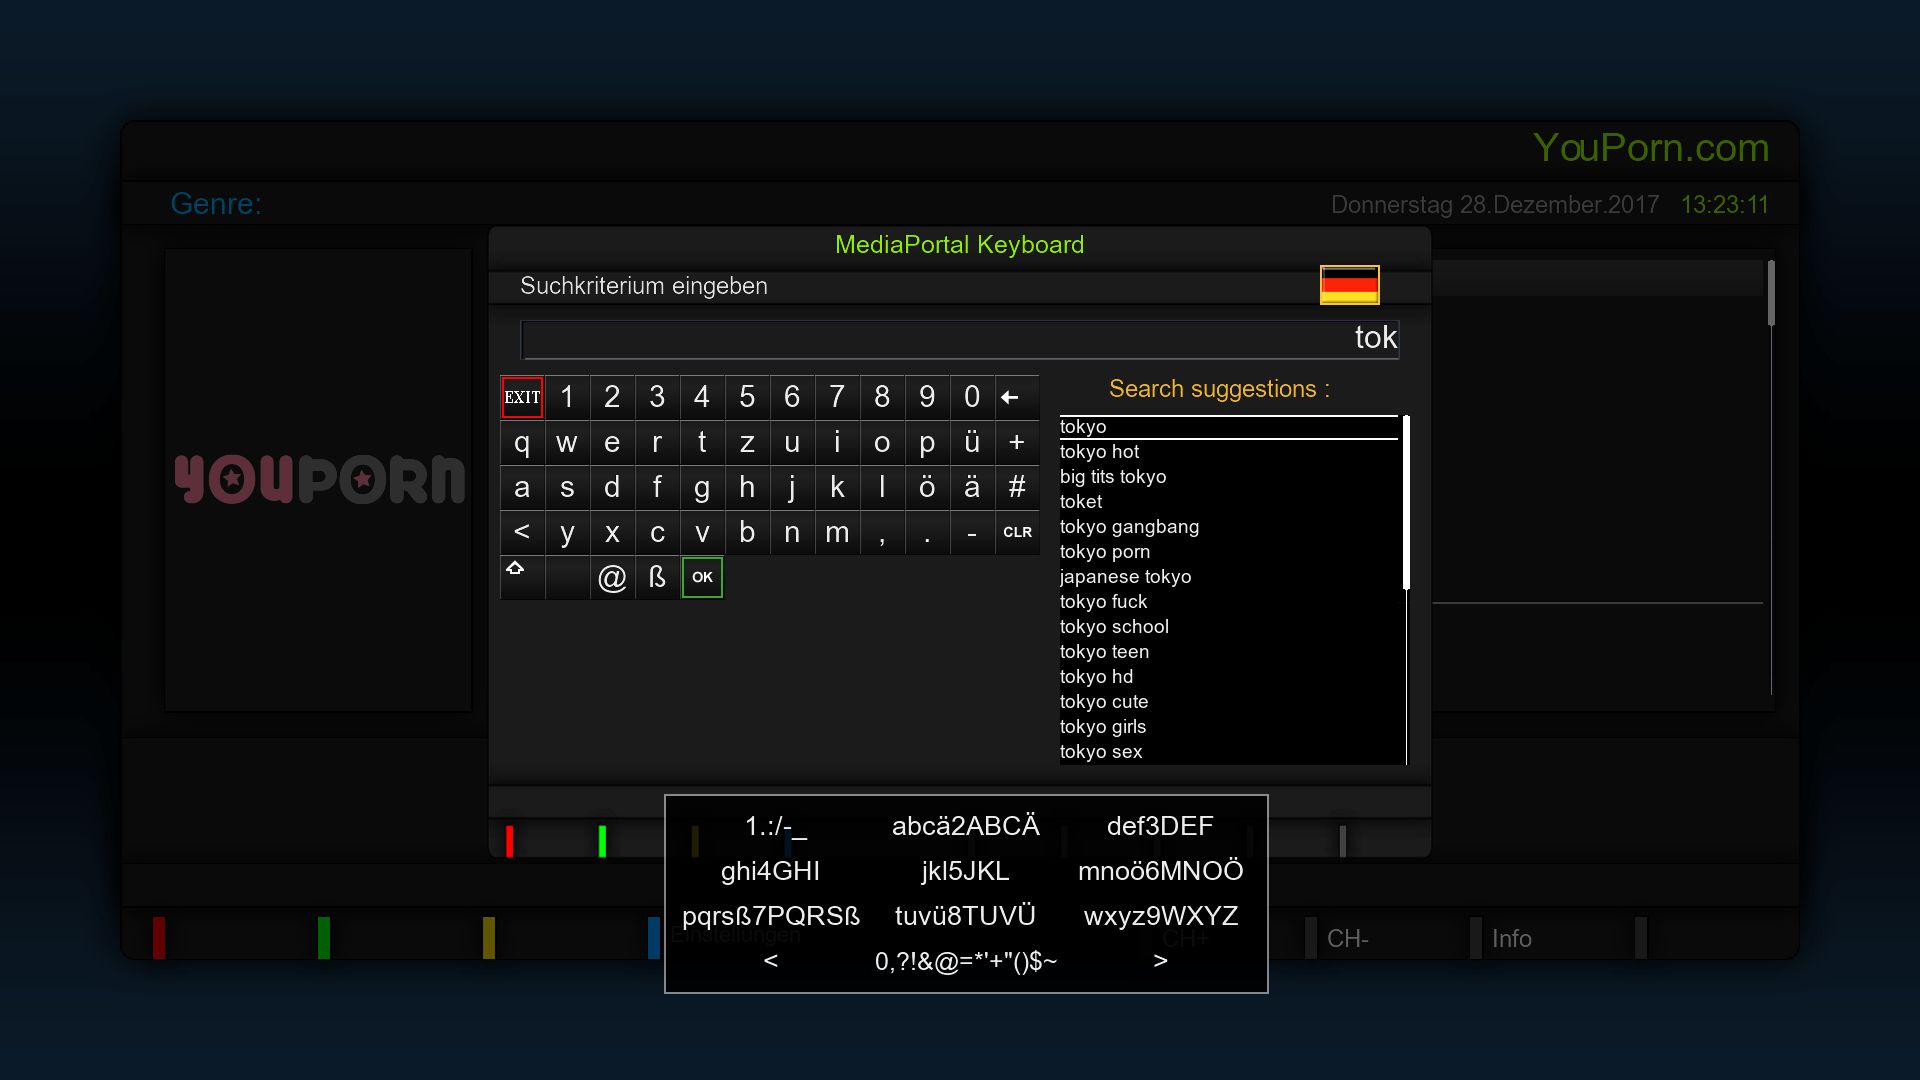The height and width of the screenshot is (1080, 1920).
Task: Select suggestion 'tokyo hd'
Action: [1229, 677]
